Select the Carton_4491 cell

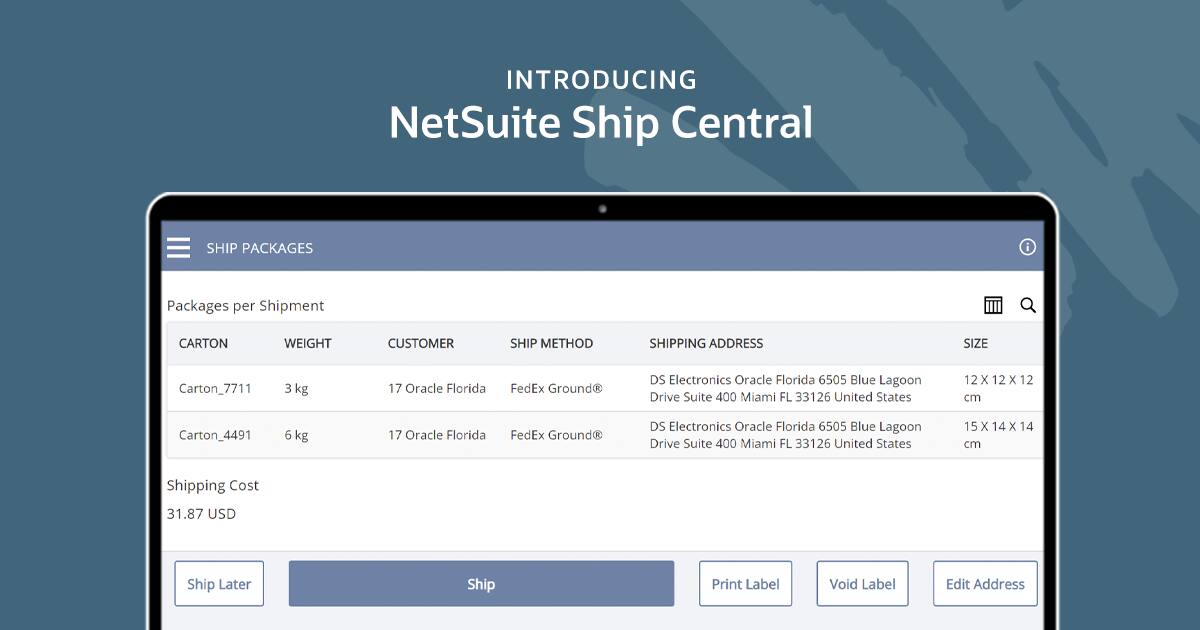coord(215,435)
